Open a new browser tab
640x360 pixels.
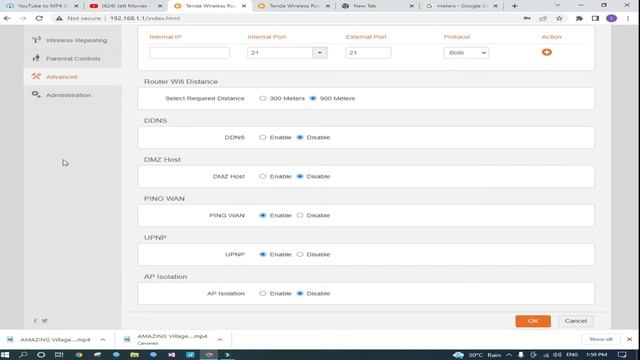514,6
